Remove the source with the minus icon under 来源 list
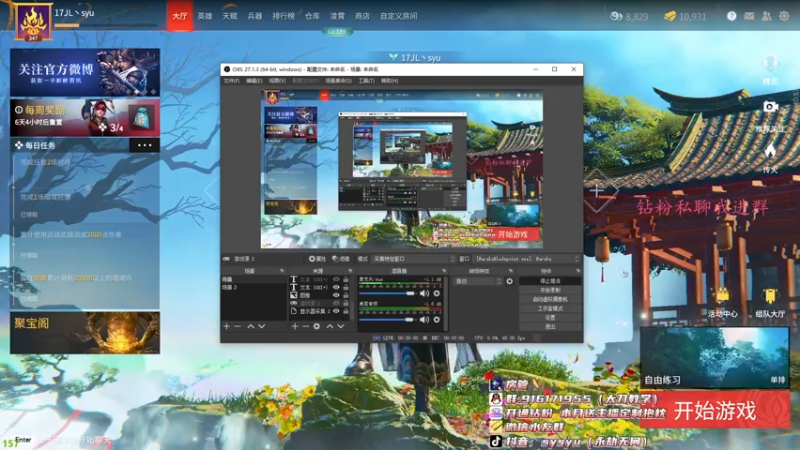Viewport: 800px width, 450px height. (x=306, y=326)
